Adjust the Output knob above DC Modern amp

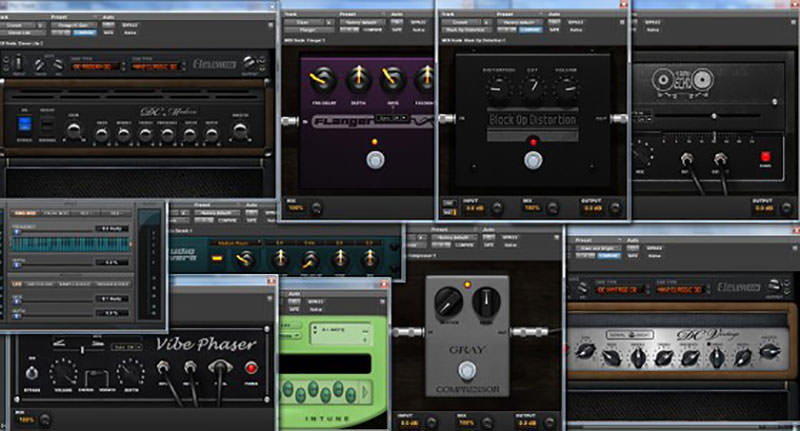(249, 63)
